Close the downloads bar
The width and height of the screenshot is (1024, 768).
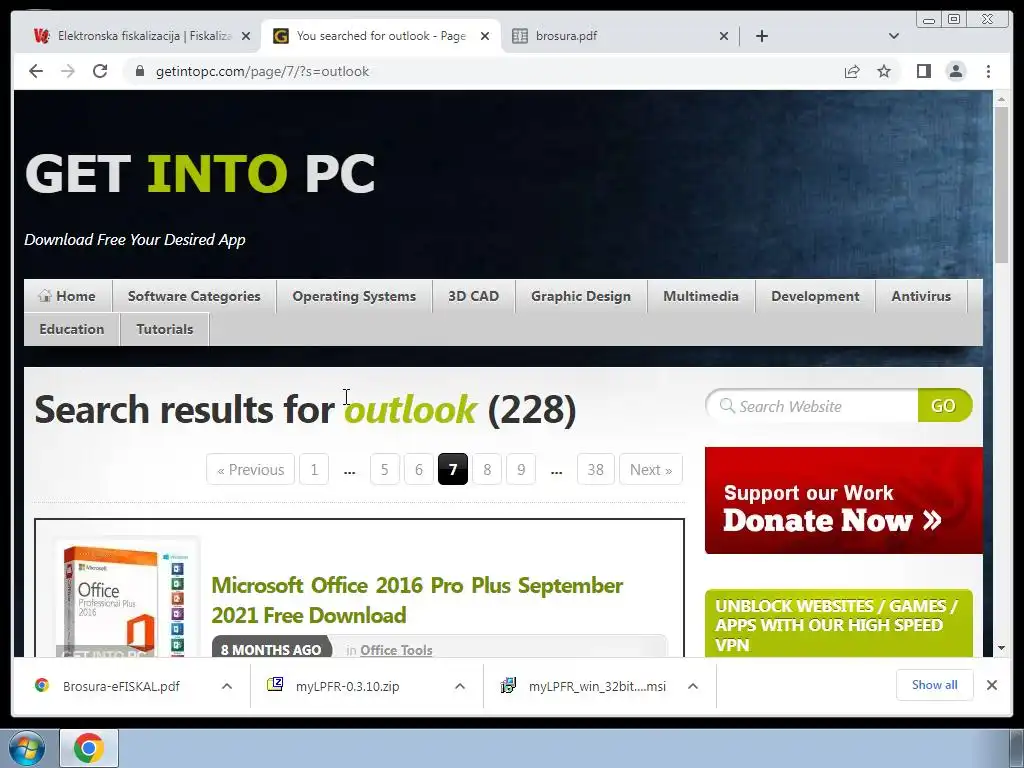[x=991, y=684]
